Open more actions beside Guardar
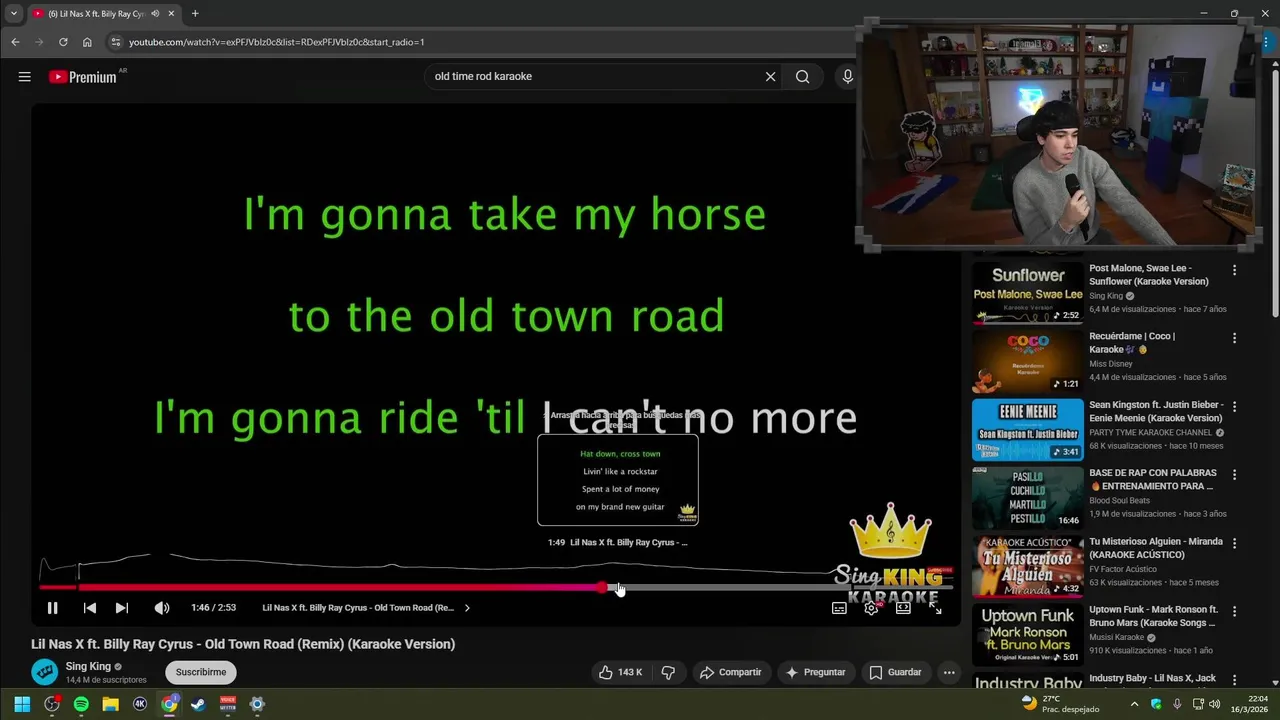 pos(949,673)
